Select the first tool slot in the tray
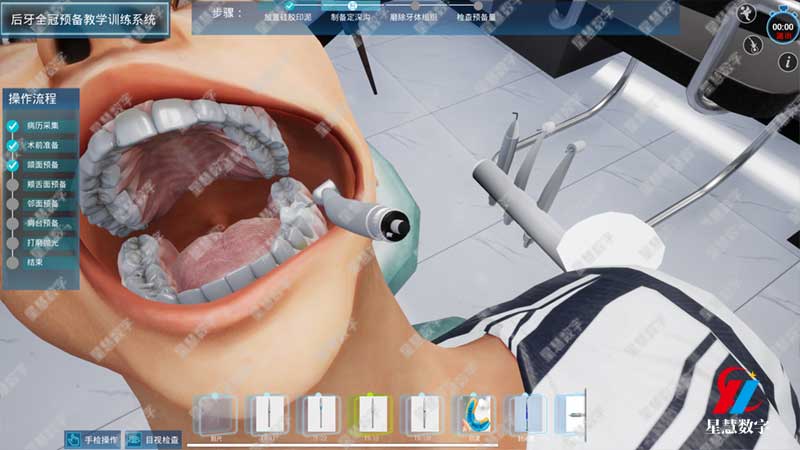The width and height of the screenshot is (800, 450). [216, 415]
